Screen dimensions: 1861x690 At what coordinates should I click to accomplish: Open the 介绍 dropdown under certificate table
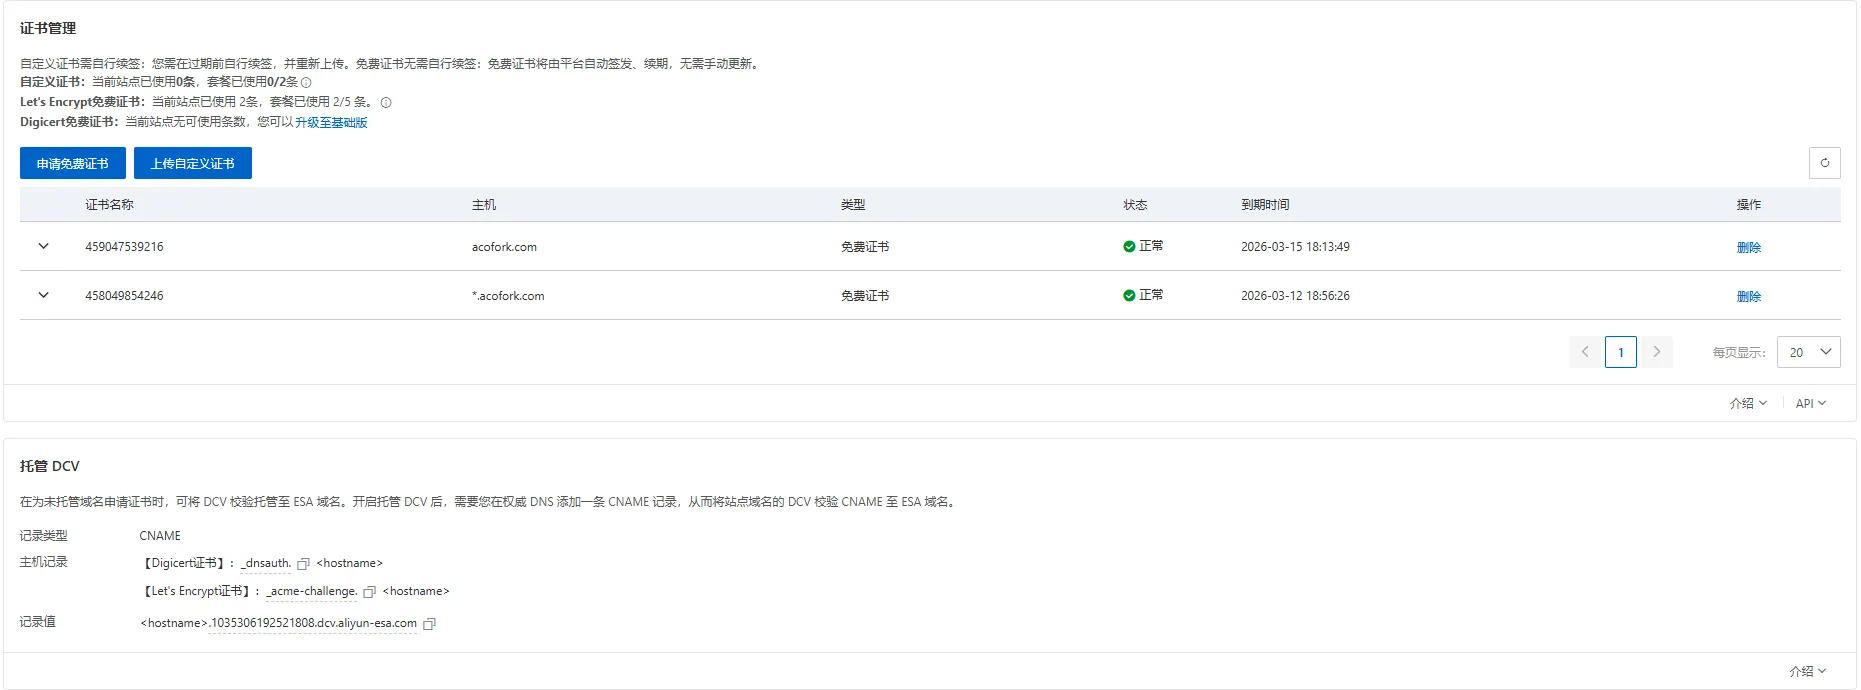tap(1748, 403)
